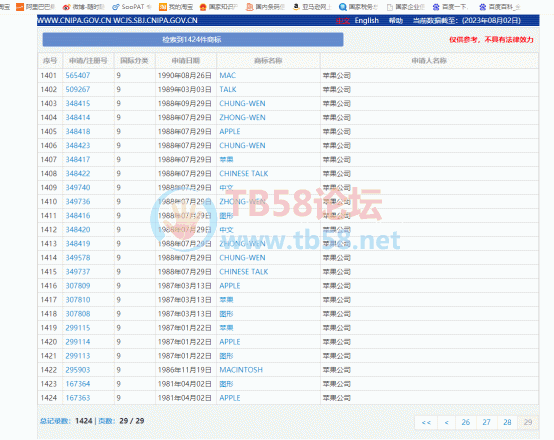Click the 商标名称 column header
Image resolution: width=554 pixels, height=440 pixels.
(x=268, y=61)
